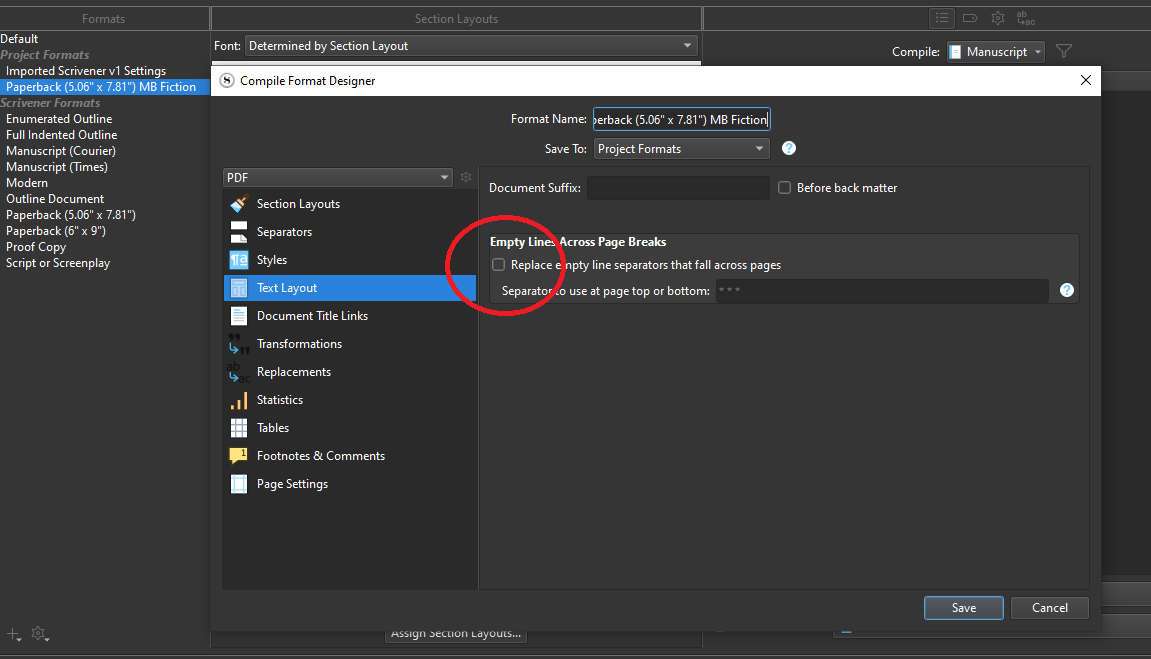1151x659 pixels.
Task: Click the Document Suffix text field
Action: pos(678,188)
